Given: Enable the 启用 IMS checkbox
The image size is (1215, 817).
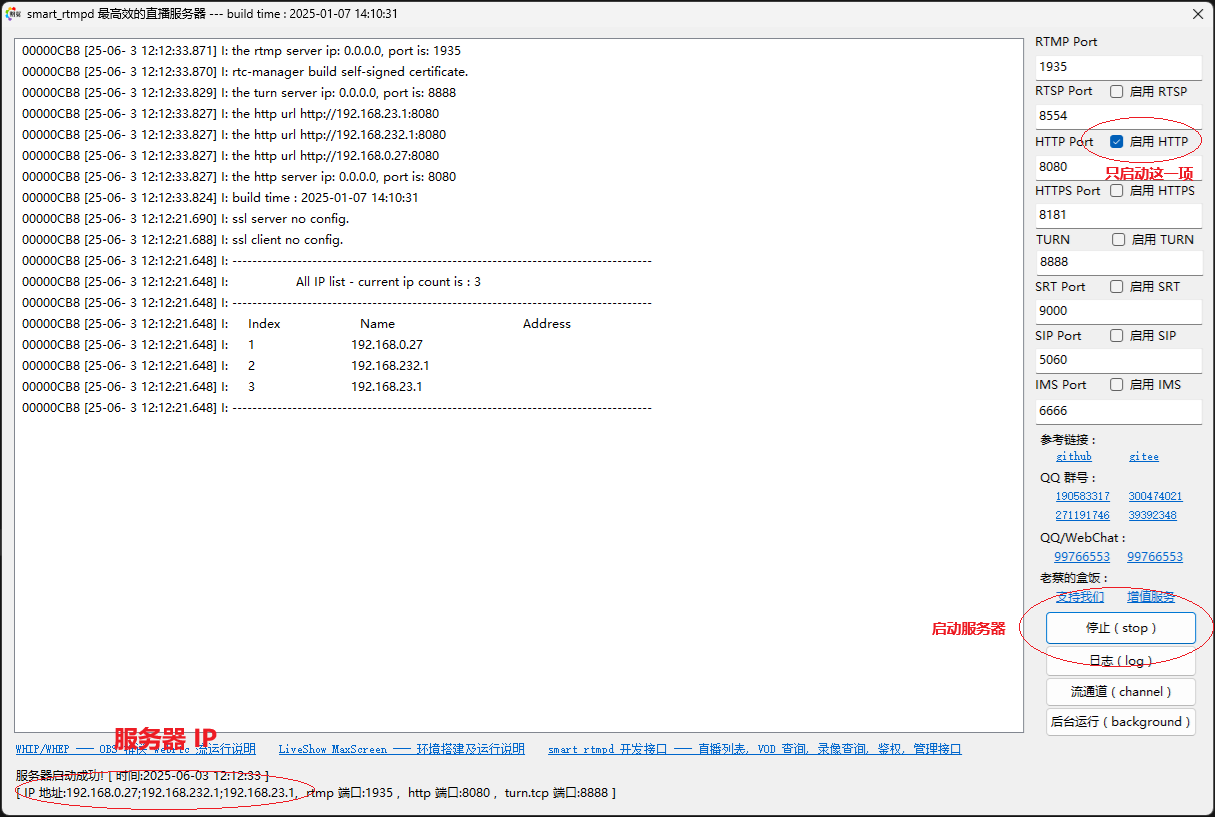Looking at the screenshot, I should coord(1116,384).
